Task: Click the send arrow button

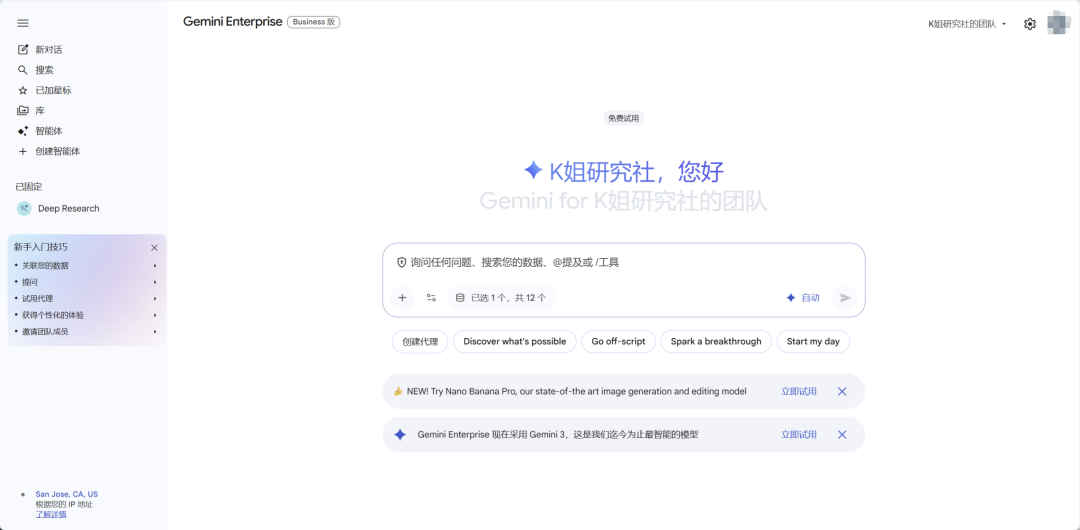Action: 845,298
